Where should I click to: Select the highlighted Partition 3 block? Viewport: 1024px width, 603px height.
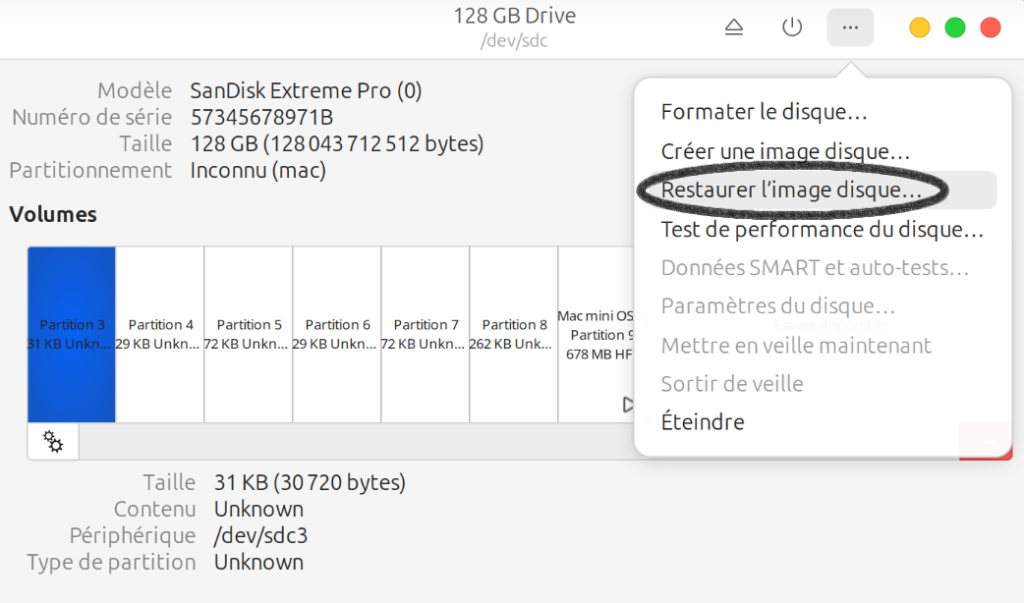click(x=72, y=334)
